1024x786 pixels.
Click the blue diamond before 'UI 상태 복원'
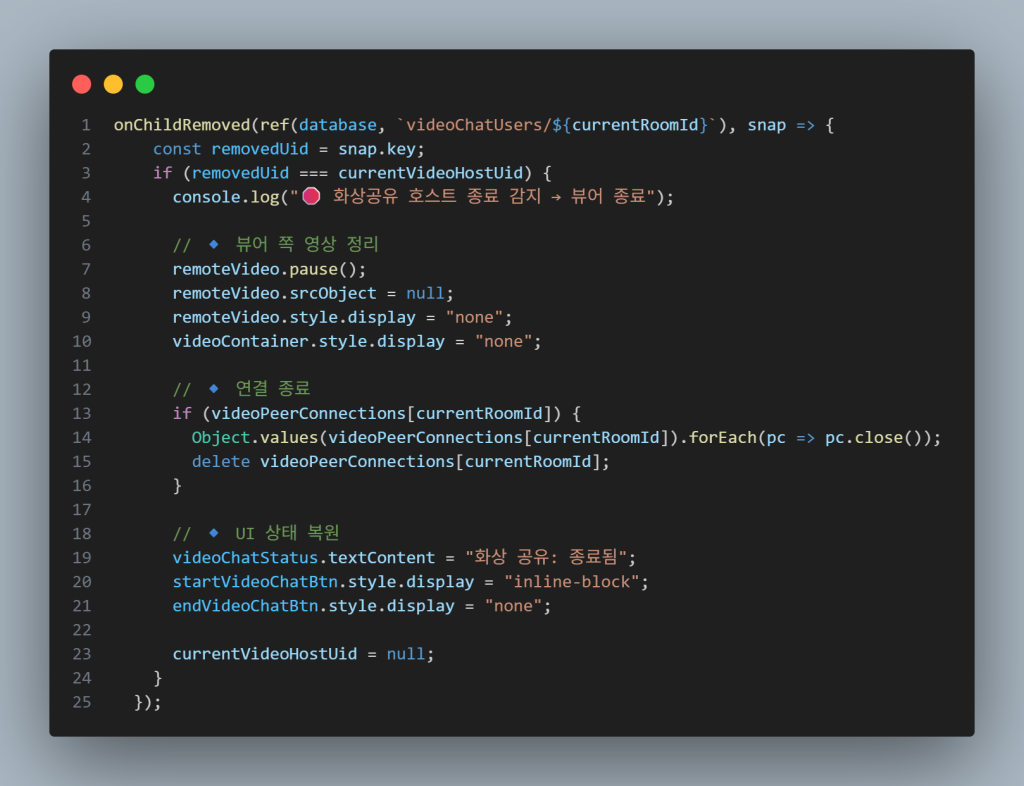(x=213, y=533)
